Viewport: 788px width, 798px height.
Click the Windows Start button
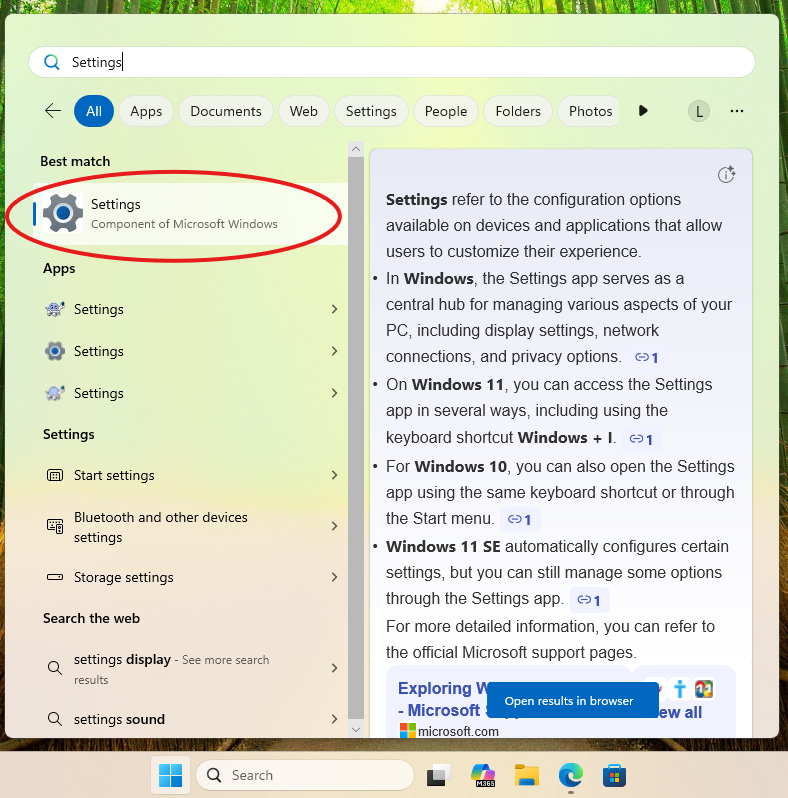[170, 775]
